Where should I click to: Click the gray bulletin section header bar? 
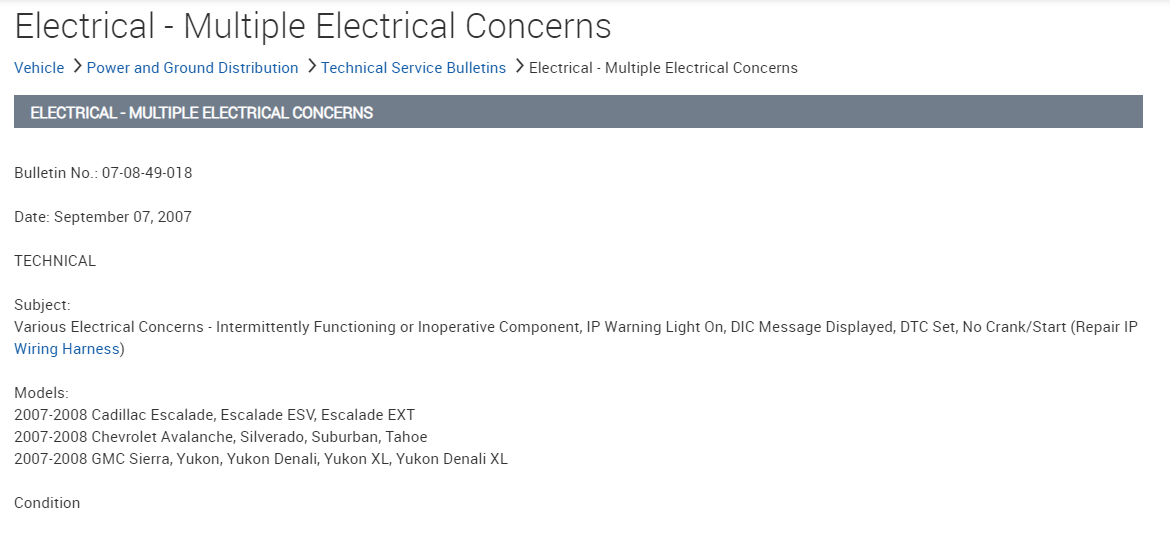(578, 112)
